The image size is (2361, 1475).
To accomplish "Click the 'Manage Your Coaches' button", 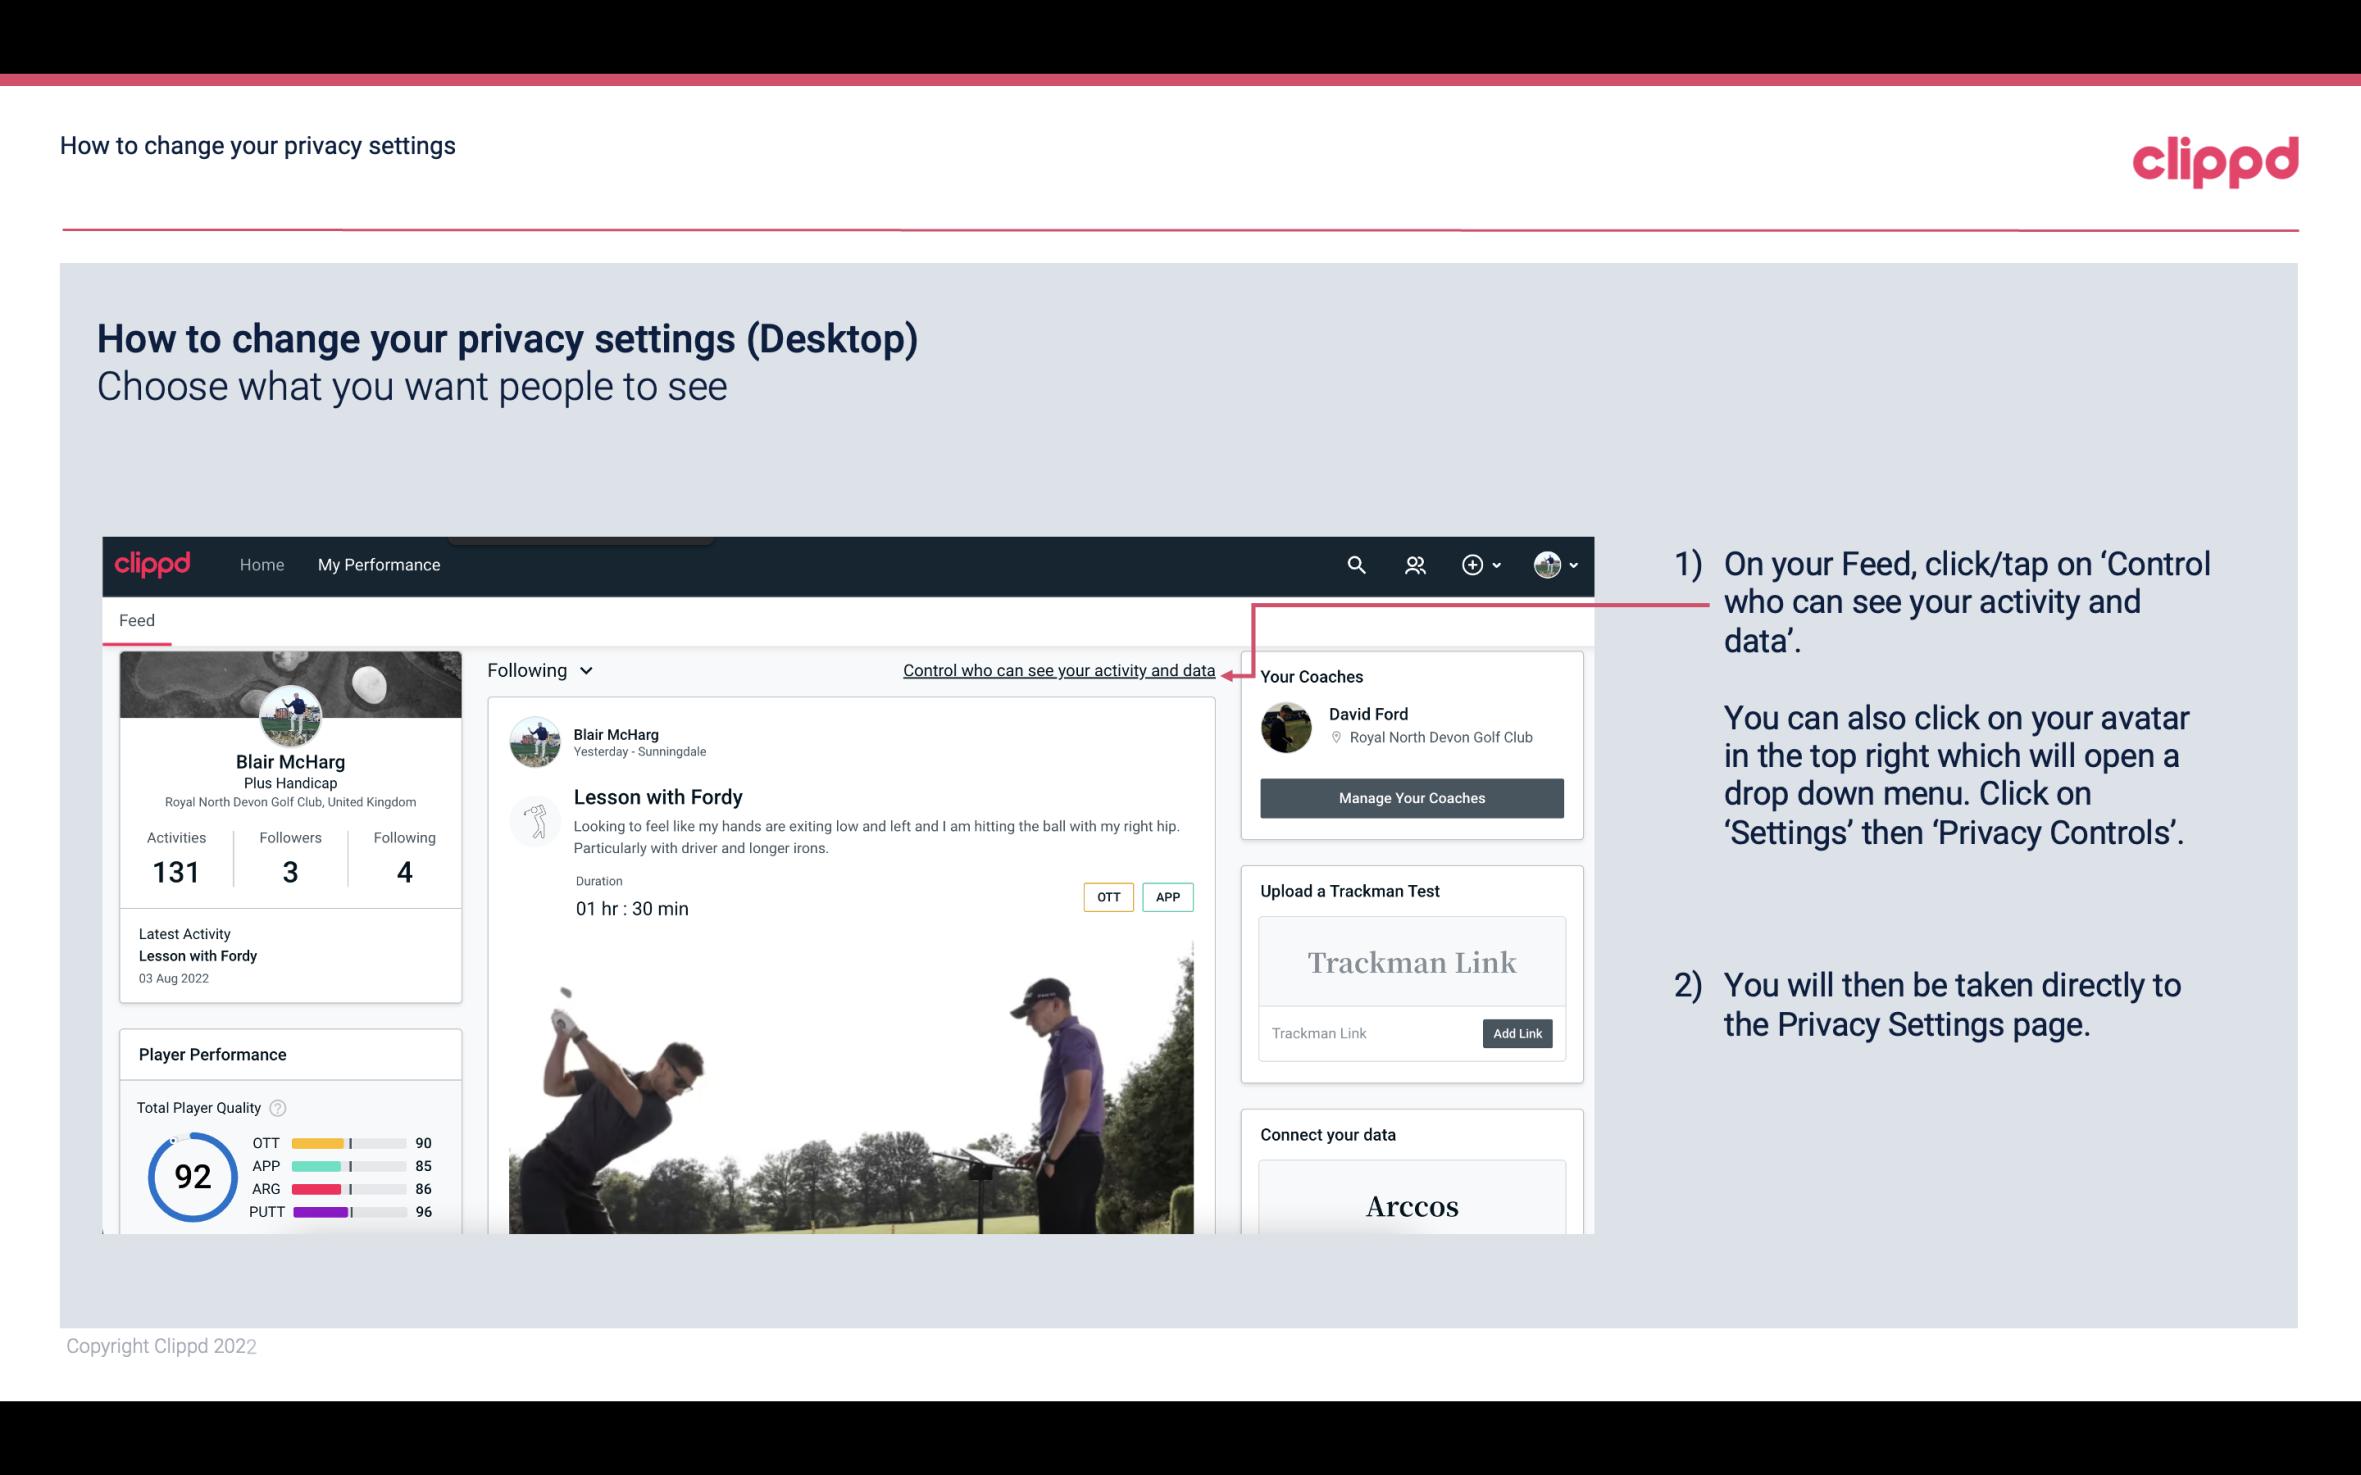I will 1410,797.
